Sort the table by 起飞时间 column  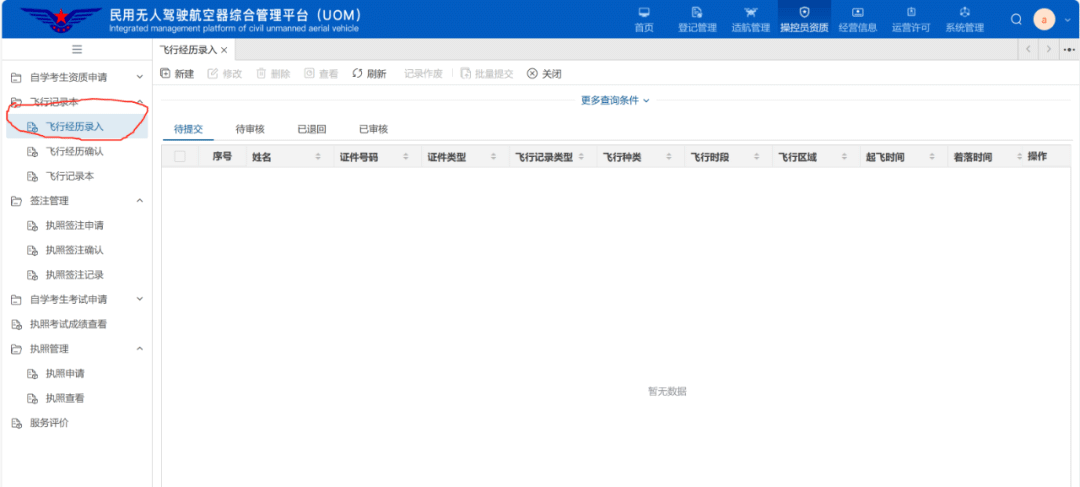tap(932, 157)
